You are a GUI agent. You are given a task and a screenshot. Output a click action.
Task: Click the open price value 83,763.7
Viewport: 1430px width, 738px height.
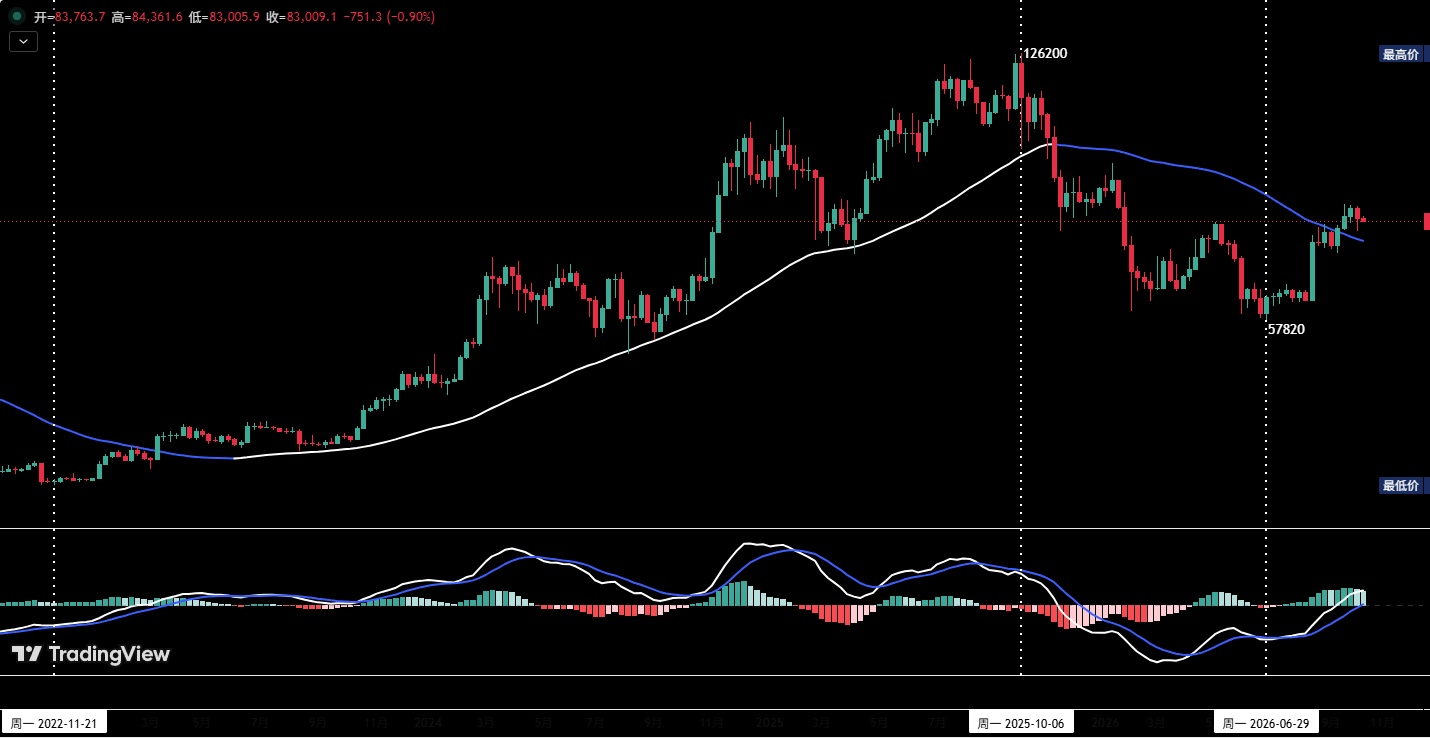tap(80, 17)
